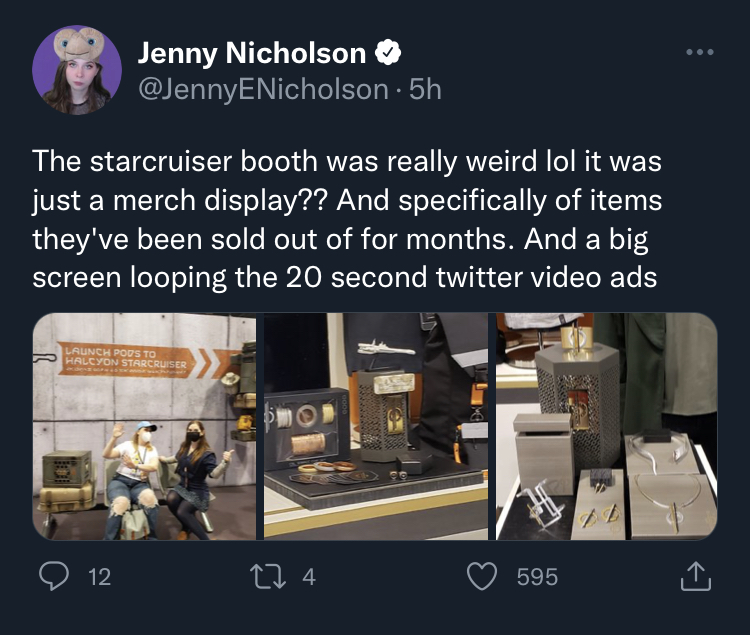
Task: Open the three-dot more options menu
Action: point(700,52)
